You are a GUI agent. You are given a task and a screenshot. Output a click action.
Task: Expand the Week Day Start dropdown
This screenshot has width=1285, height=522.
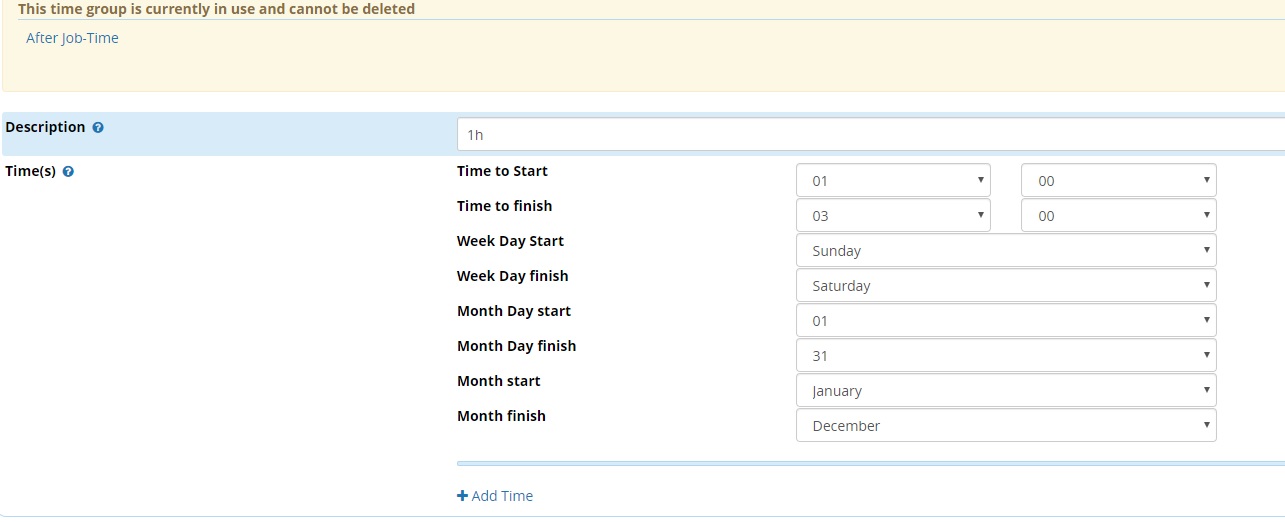click(1006, 251)
